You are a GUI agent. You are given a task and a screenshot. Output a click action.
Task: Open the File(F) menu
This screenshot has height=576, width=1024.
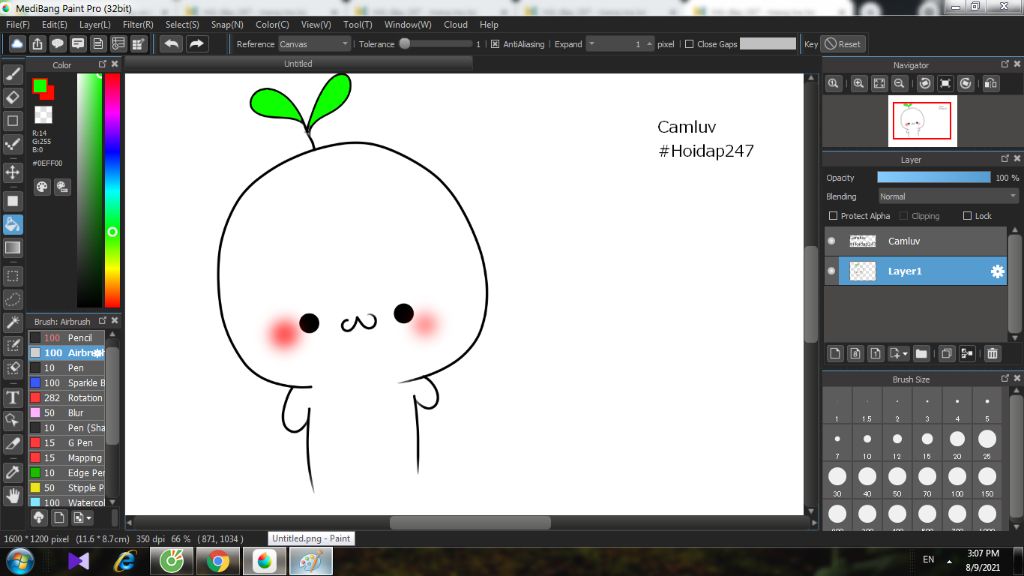[x=18, y=24]
